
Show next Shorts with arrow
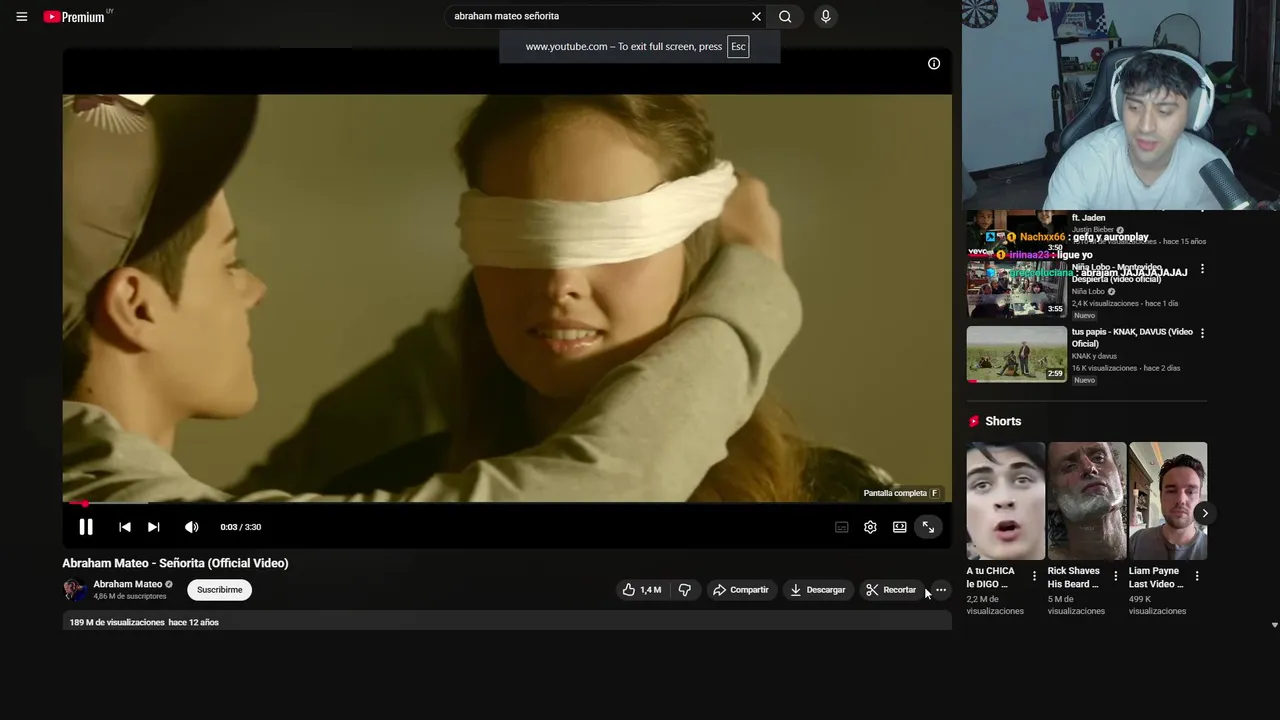coord(1205,513)
